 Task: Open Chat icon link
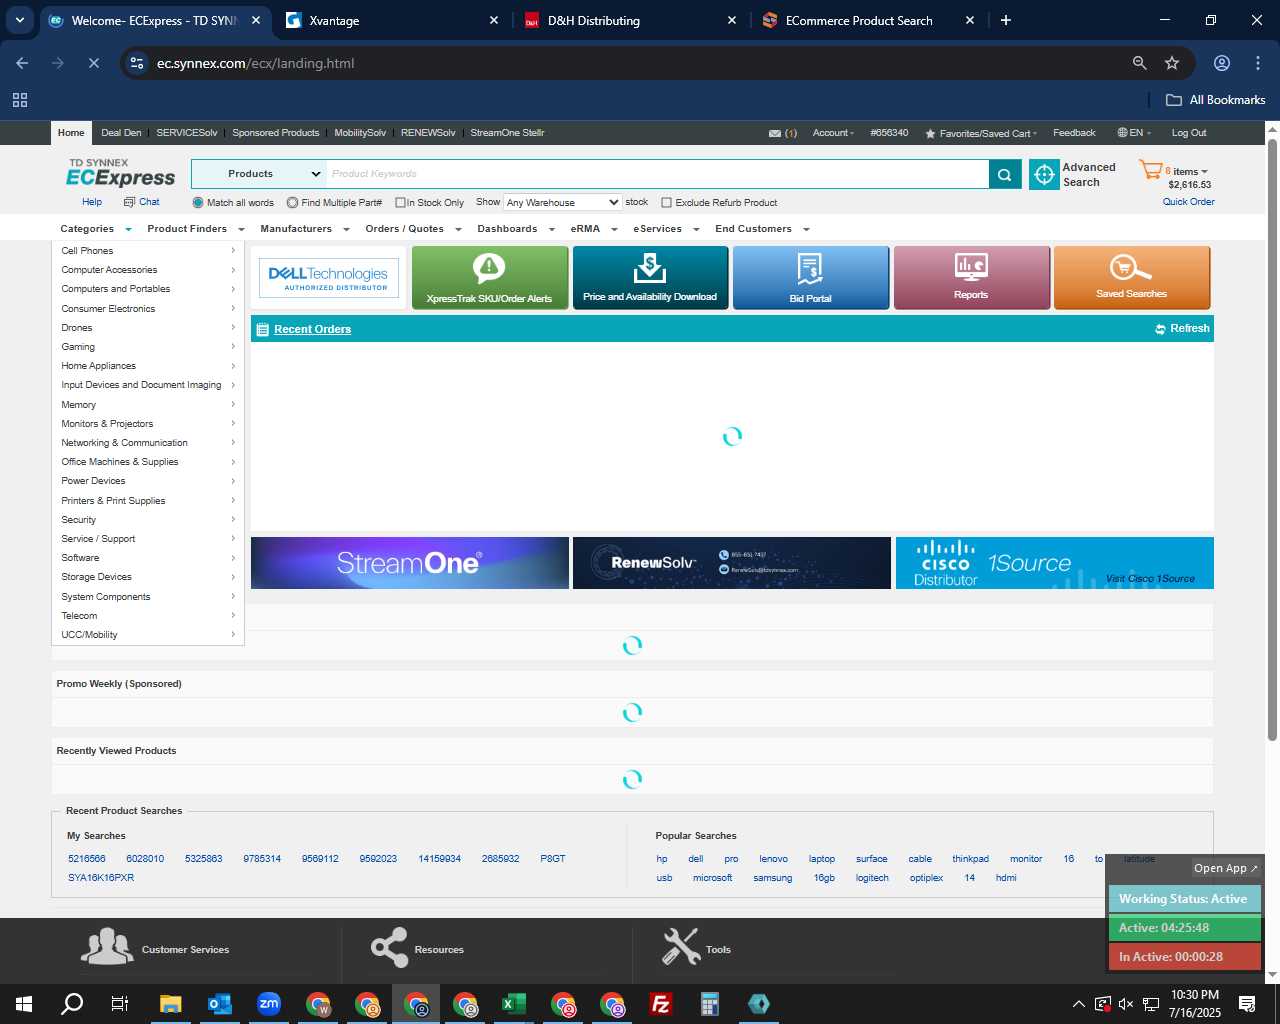142,202
